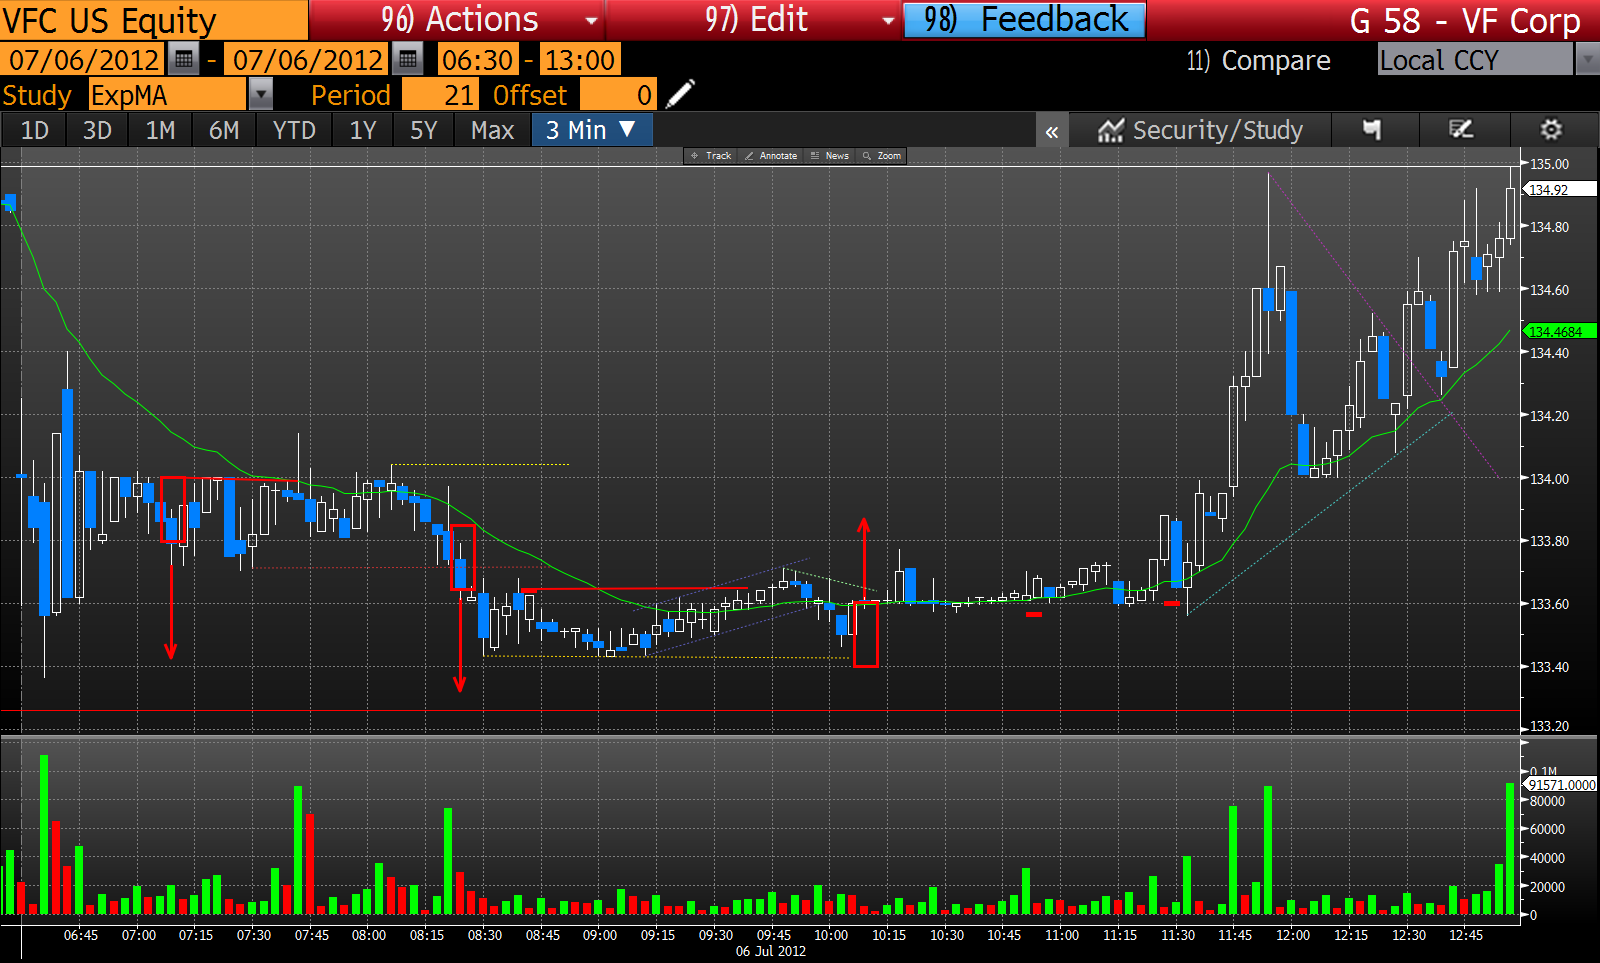Image resolution: width=1600 pixels, height=963 pixels.
Task: Click the 80000 volume axis label
Action: (x=1546, y=801)
